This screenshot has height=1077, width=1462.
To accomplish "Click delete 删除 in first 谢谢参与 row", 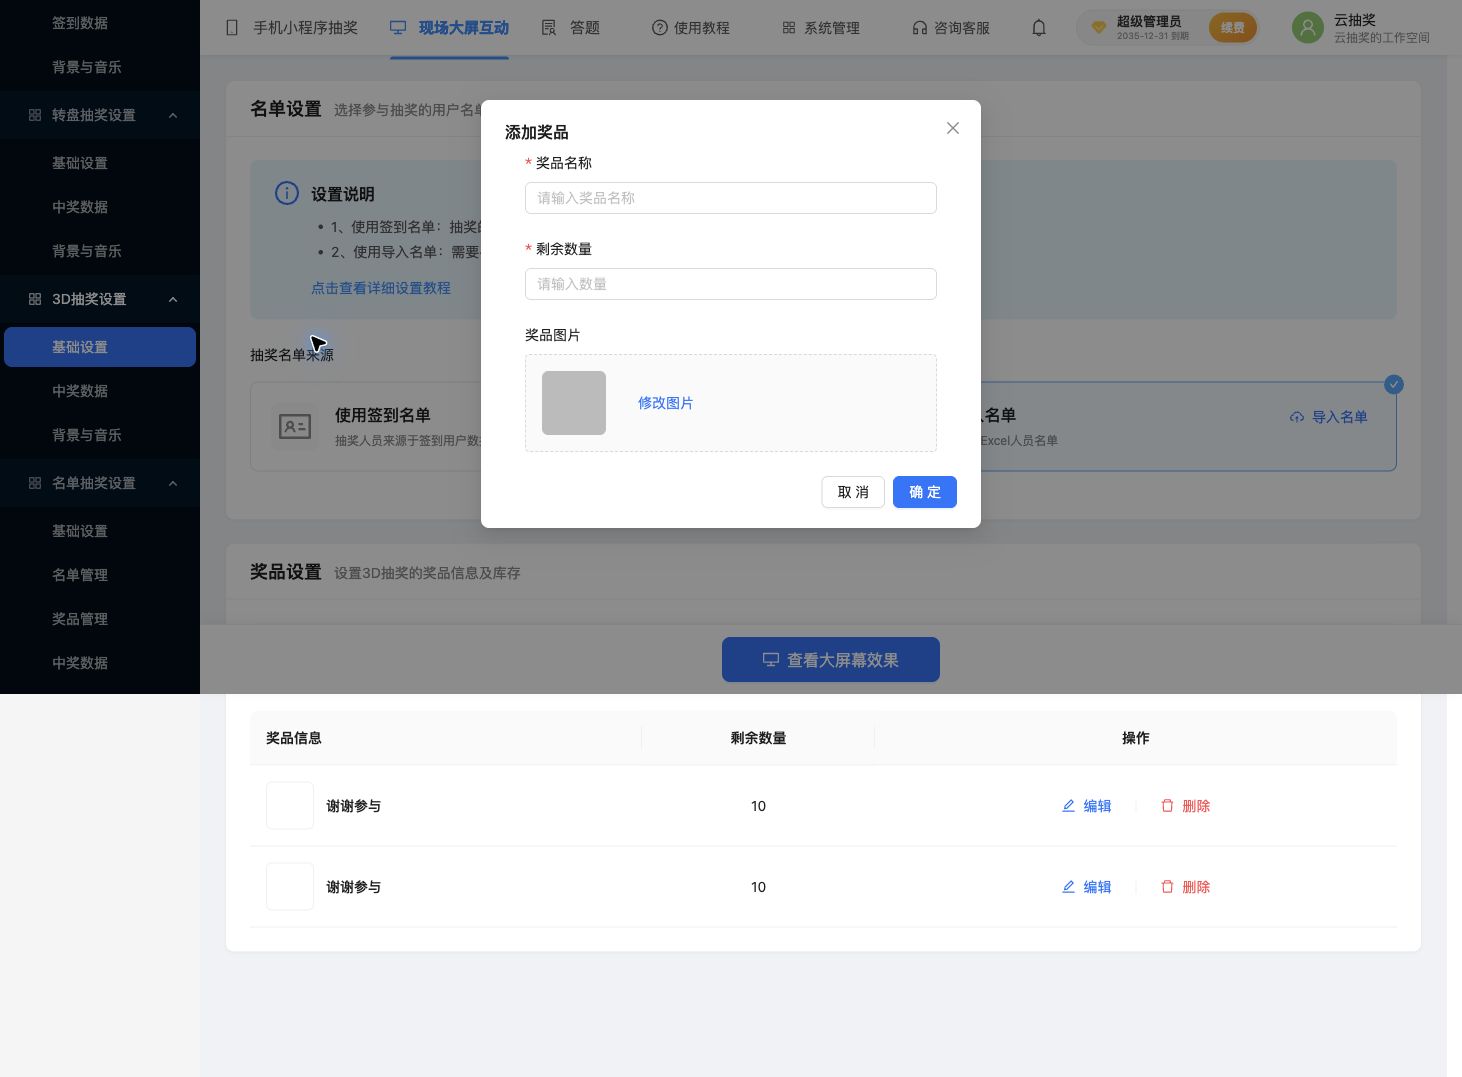I will [x=1185, y=806].
